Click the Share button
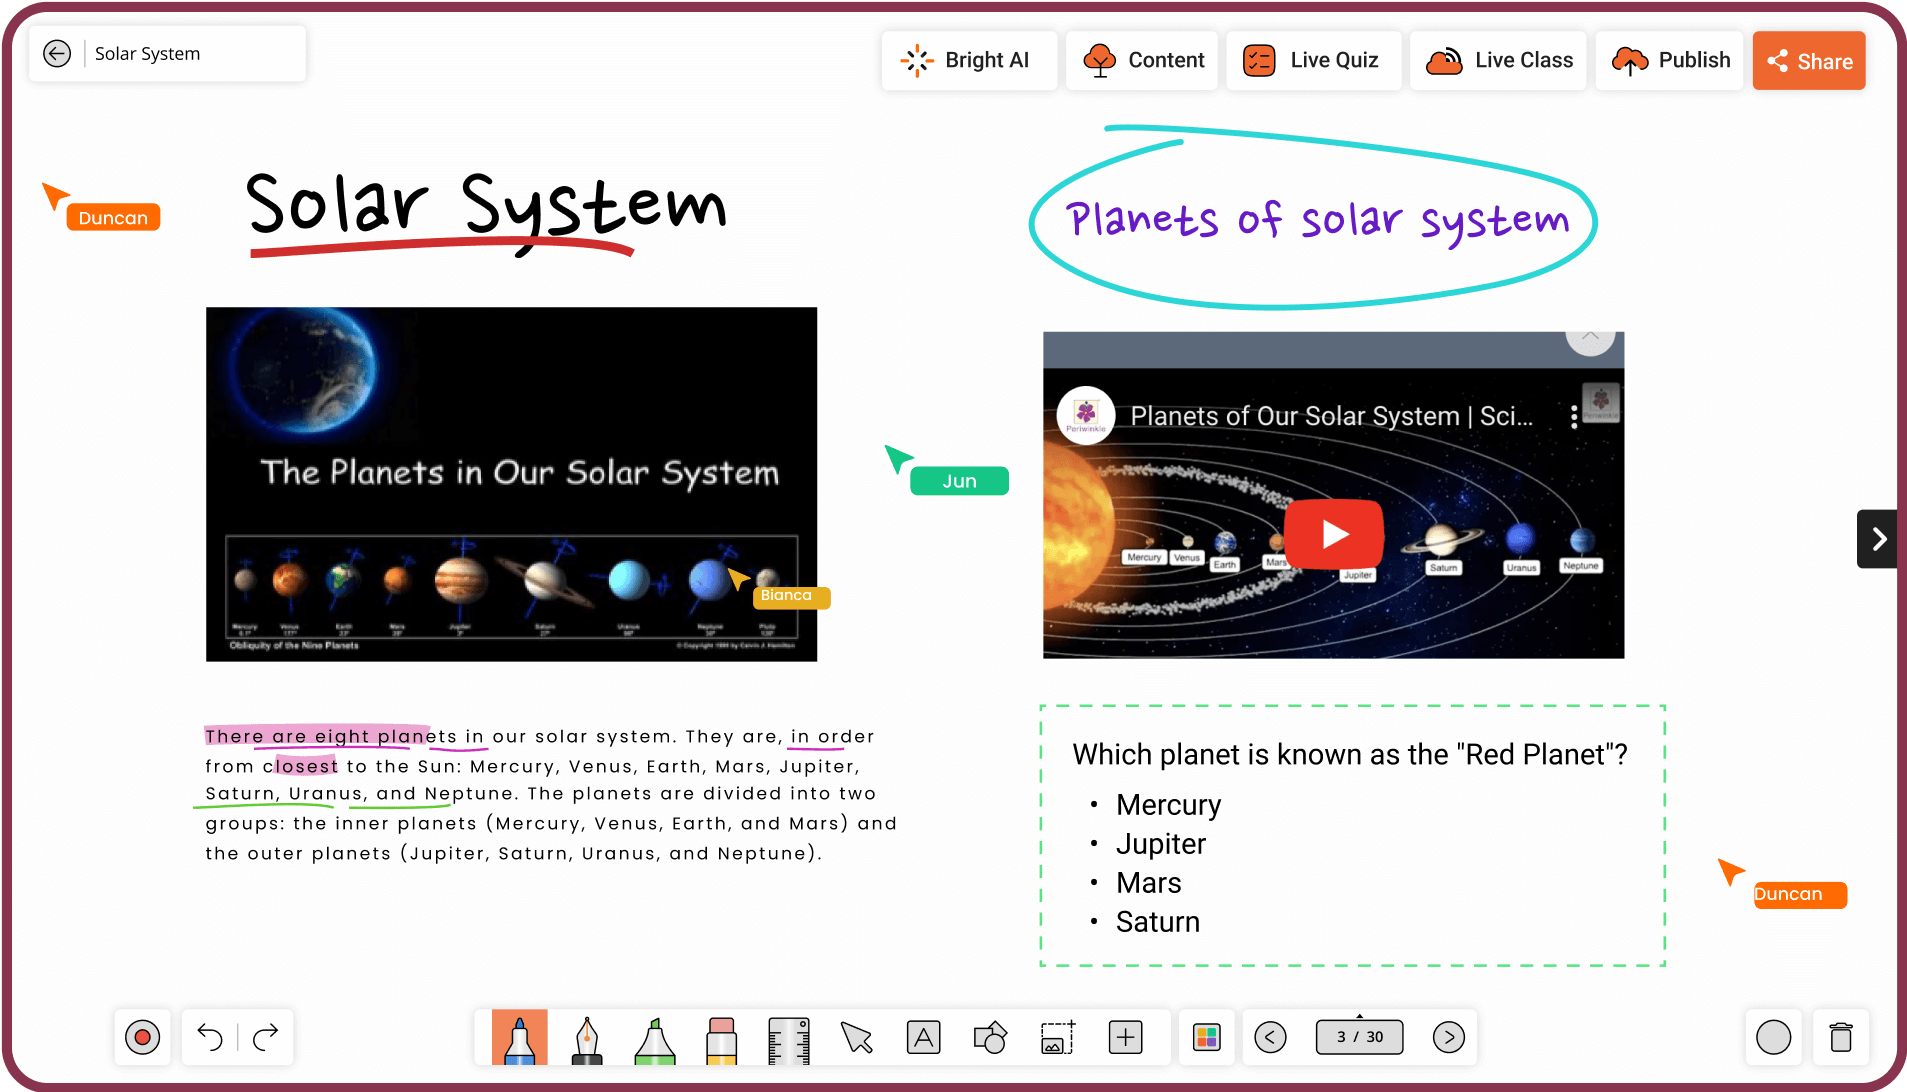 point(1809,61)
